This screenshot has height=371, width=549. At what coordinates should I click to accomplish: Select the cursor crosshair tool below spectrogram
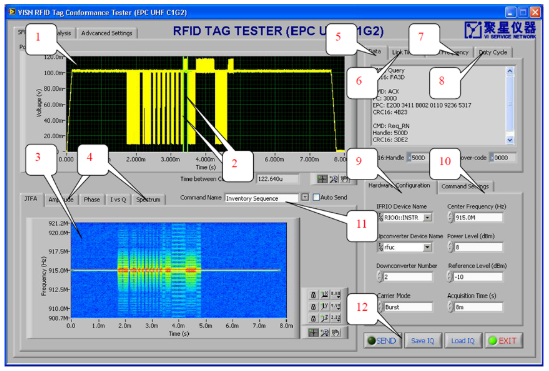pos(313,332)
